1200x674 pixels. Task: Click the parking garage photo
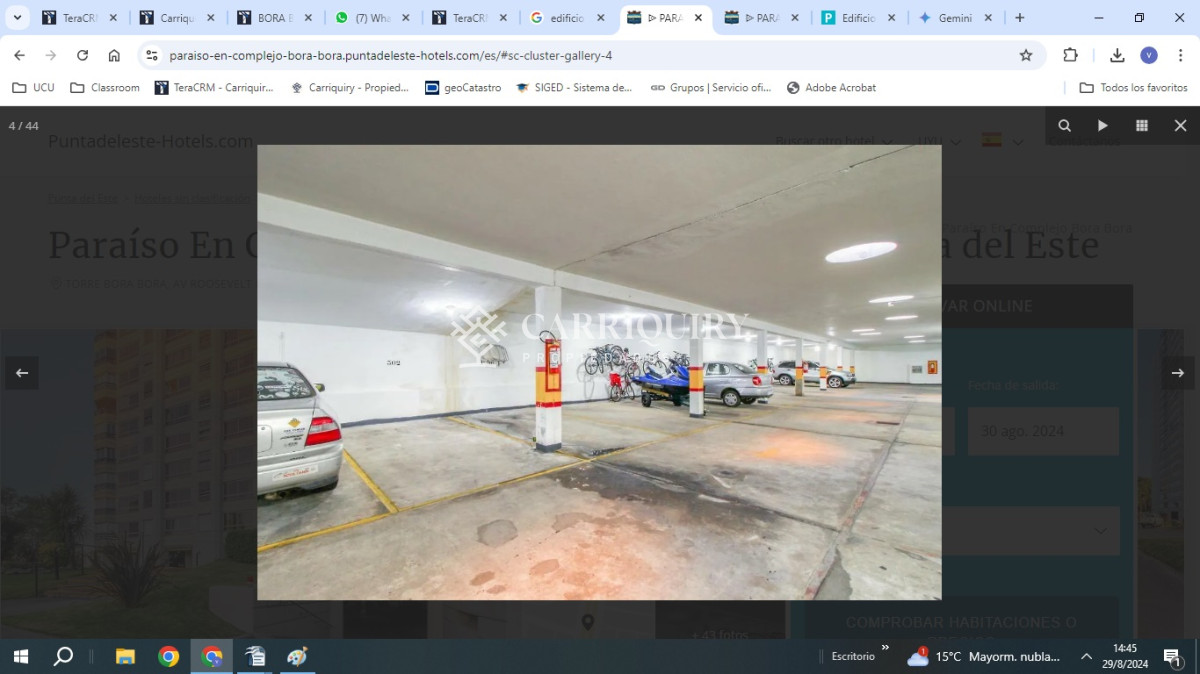pyautogui.click(x=599, y=372)
